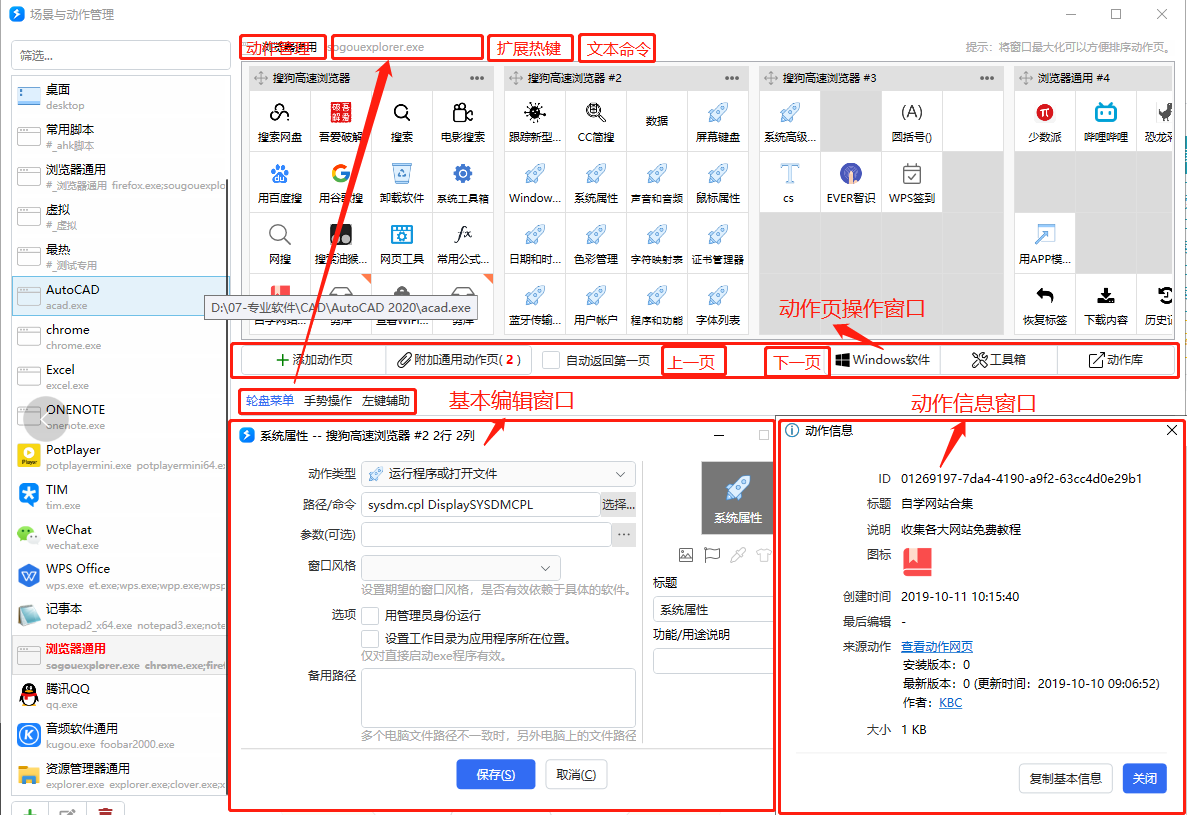
Task: Open the 吾爱破解 action tile
Action: (x=341, y=121)
